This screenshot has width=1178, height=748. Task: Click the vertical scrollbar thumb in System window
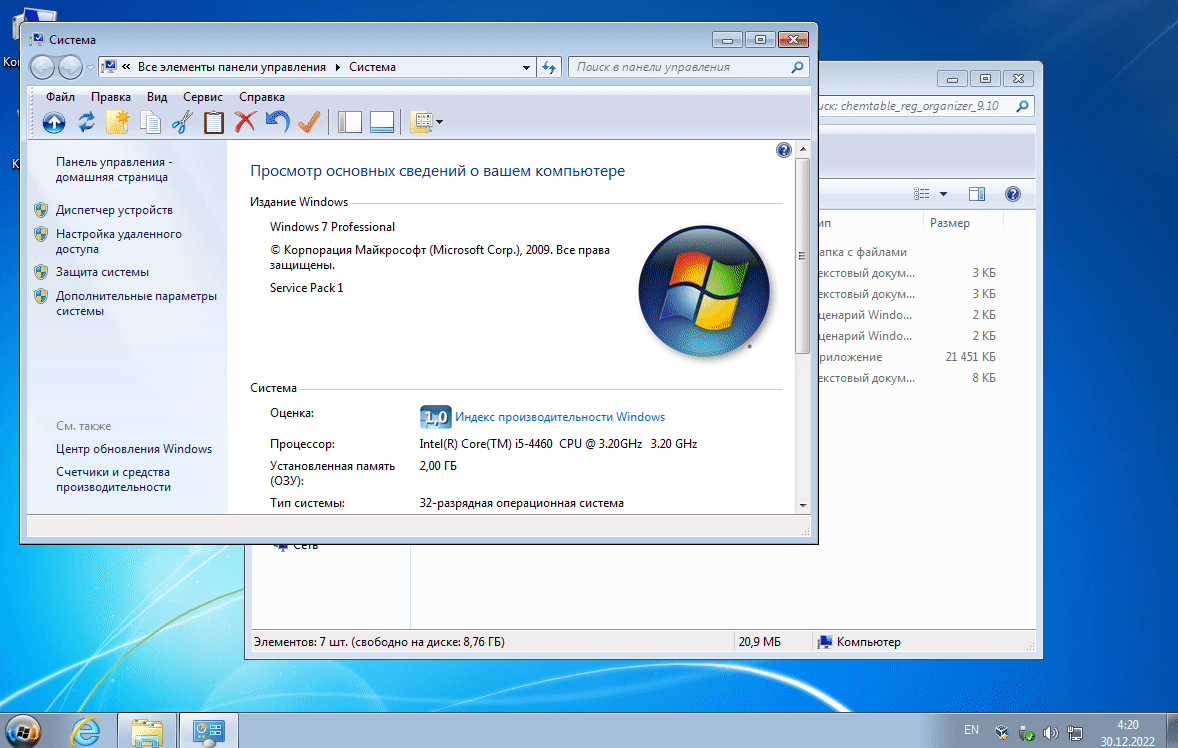[802, 255]
